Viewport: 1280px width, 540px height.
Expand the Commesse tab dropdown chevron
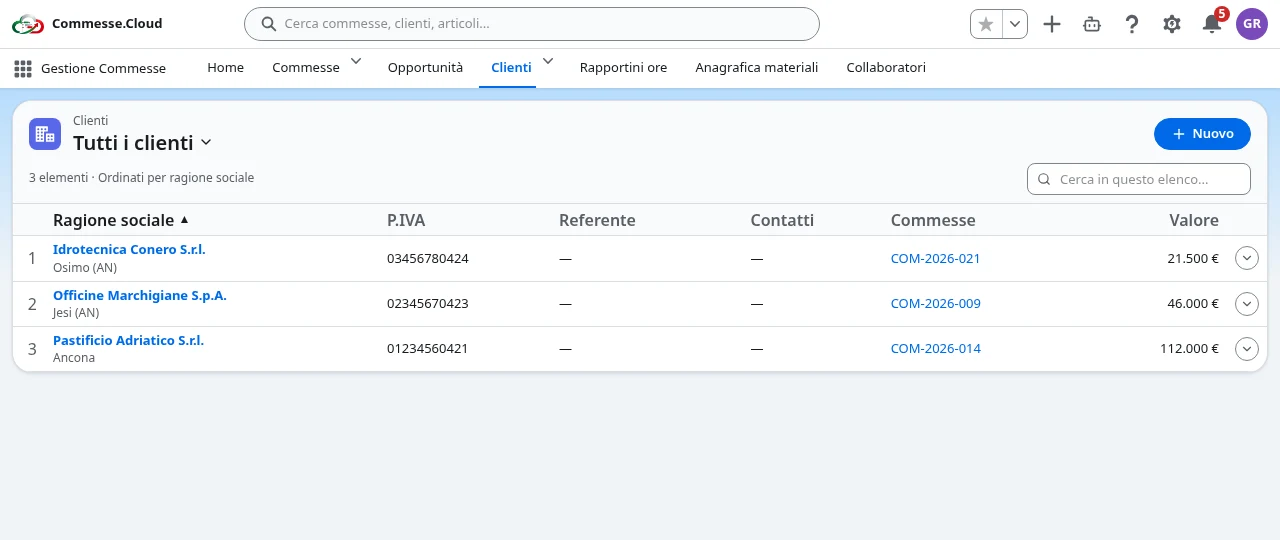356,62
